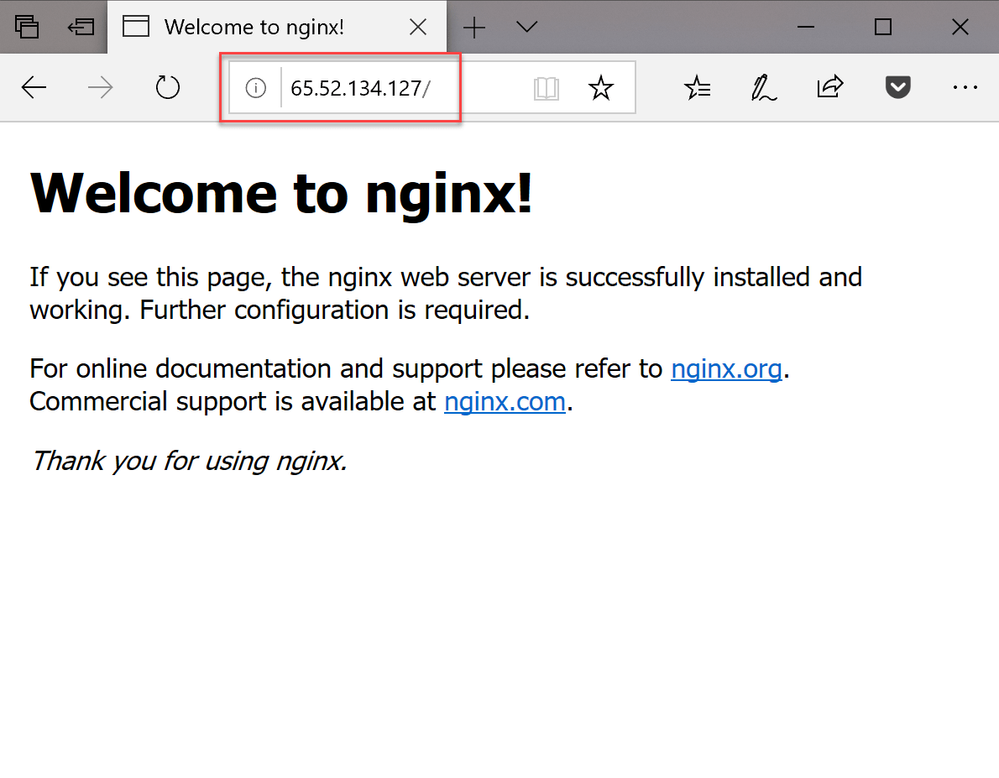Expand tab previews chevron
Screen dimensions: 999x778
pos(527,27)
